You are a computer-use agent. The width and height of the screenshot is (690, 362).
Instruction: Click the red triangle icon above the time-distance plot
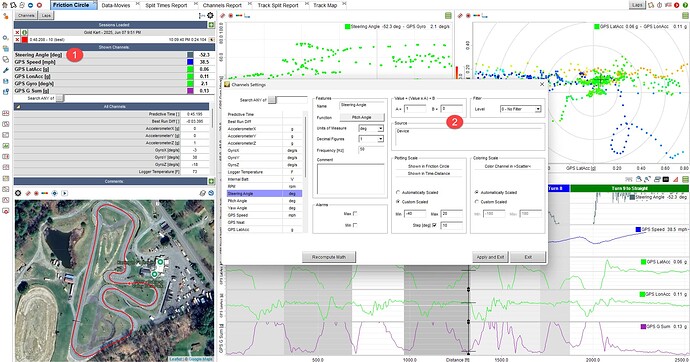(675, 179)
